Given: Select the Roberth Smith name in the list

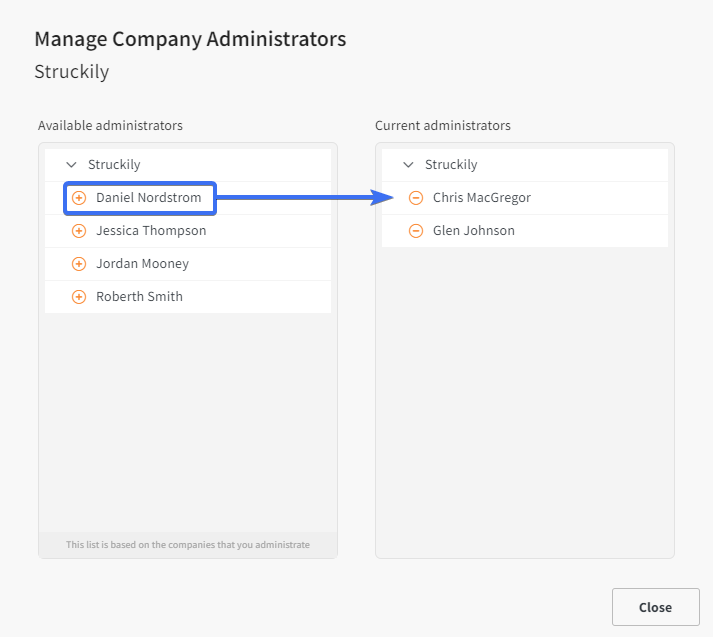Looking at the screenshot, I should tap(139, 297).
